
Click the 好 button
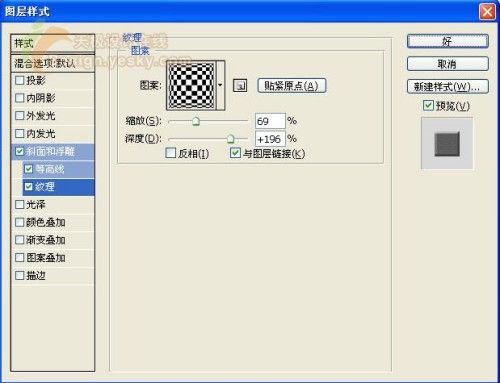448,41
